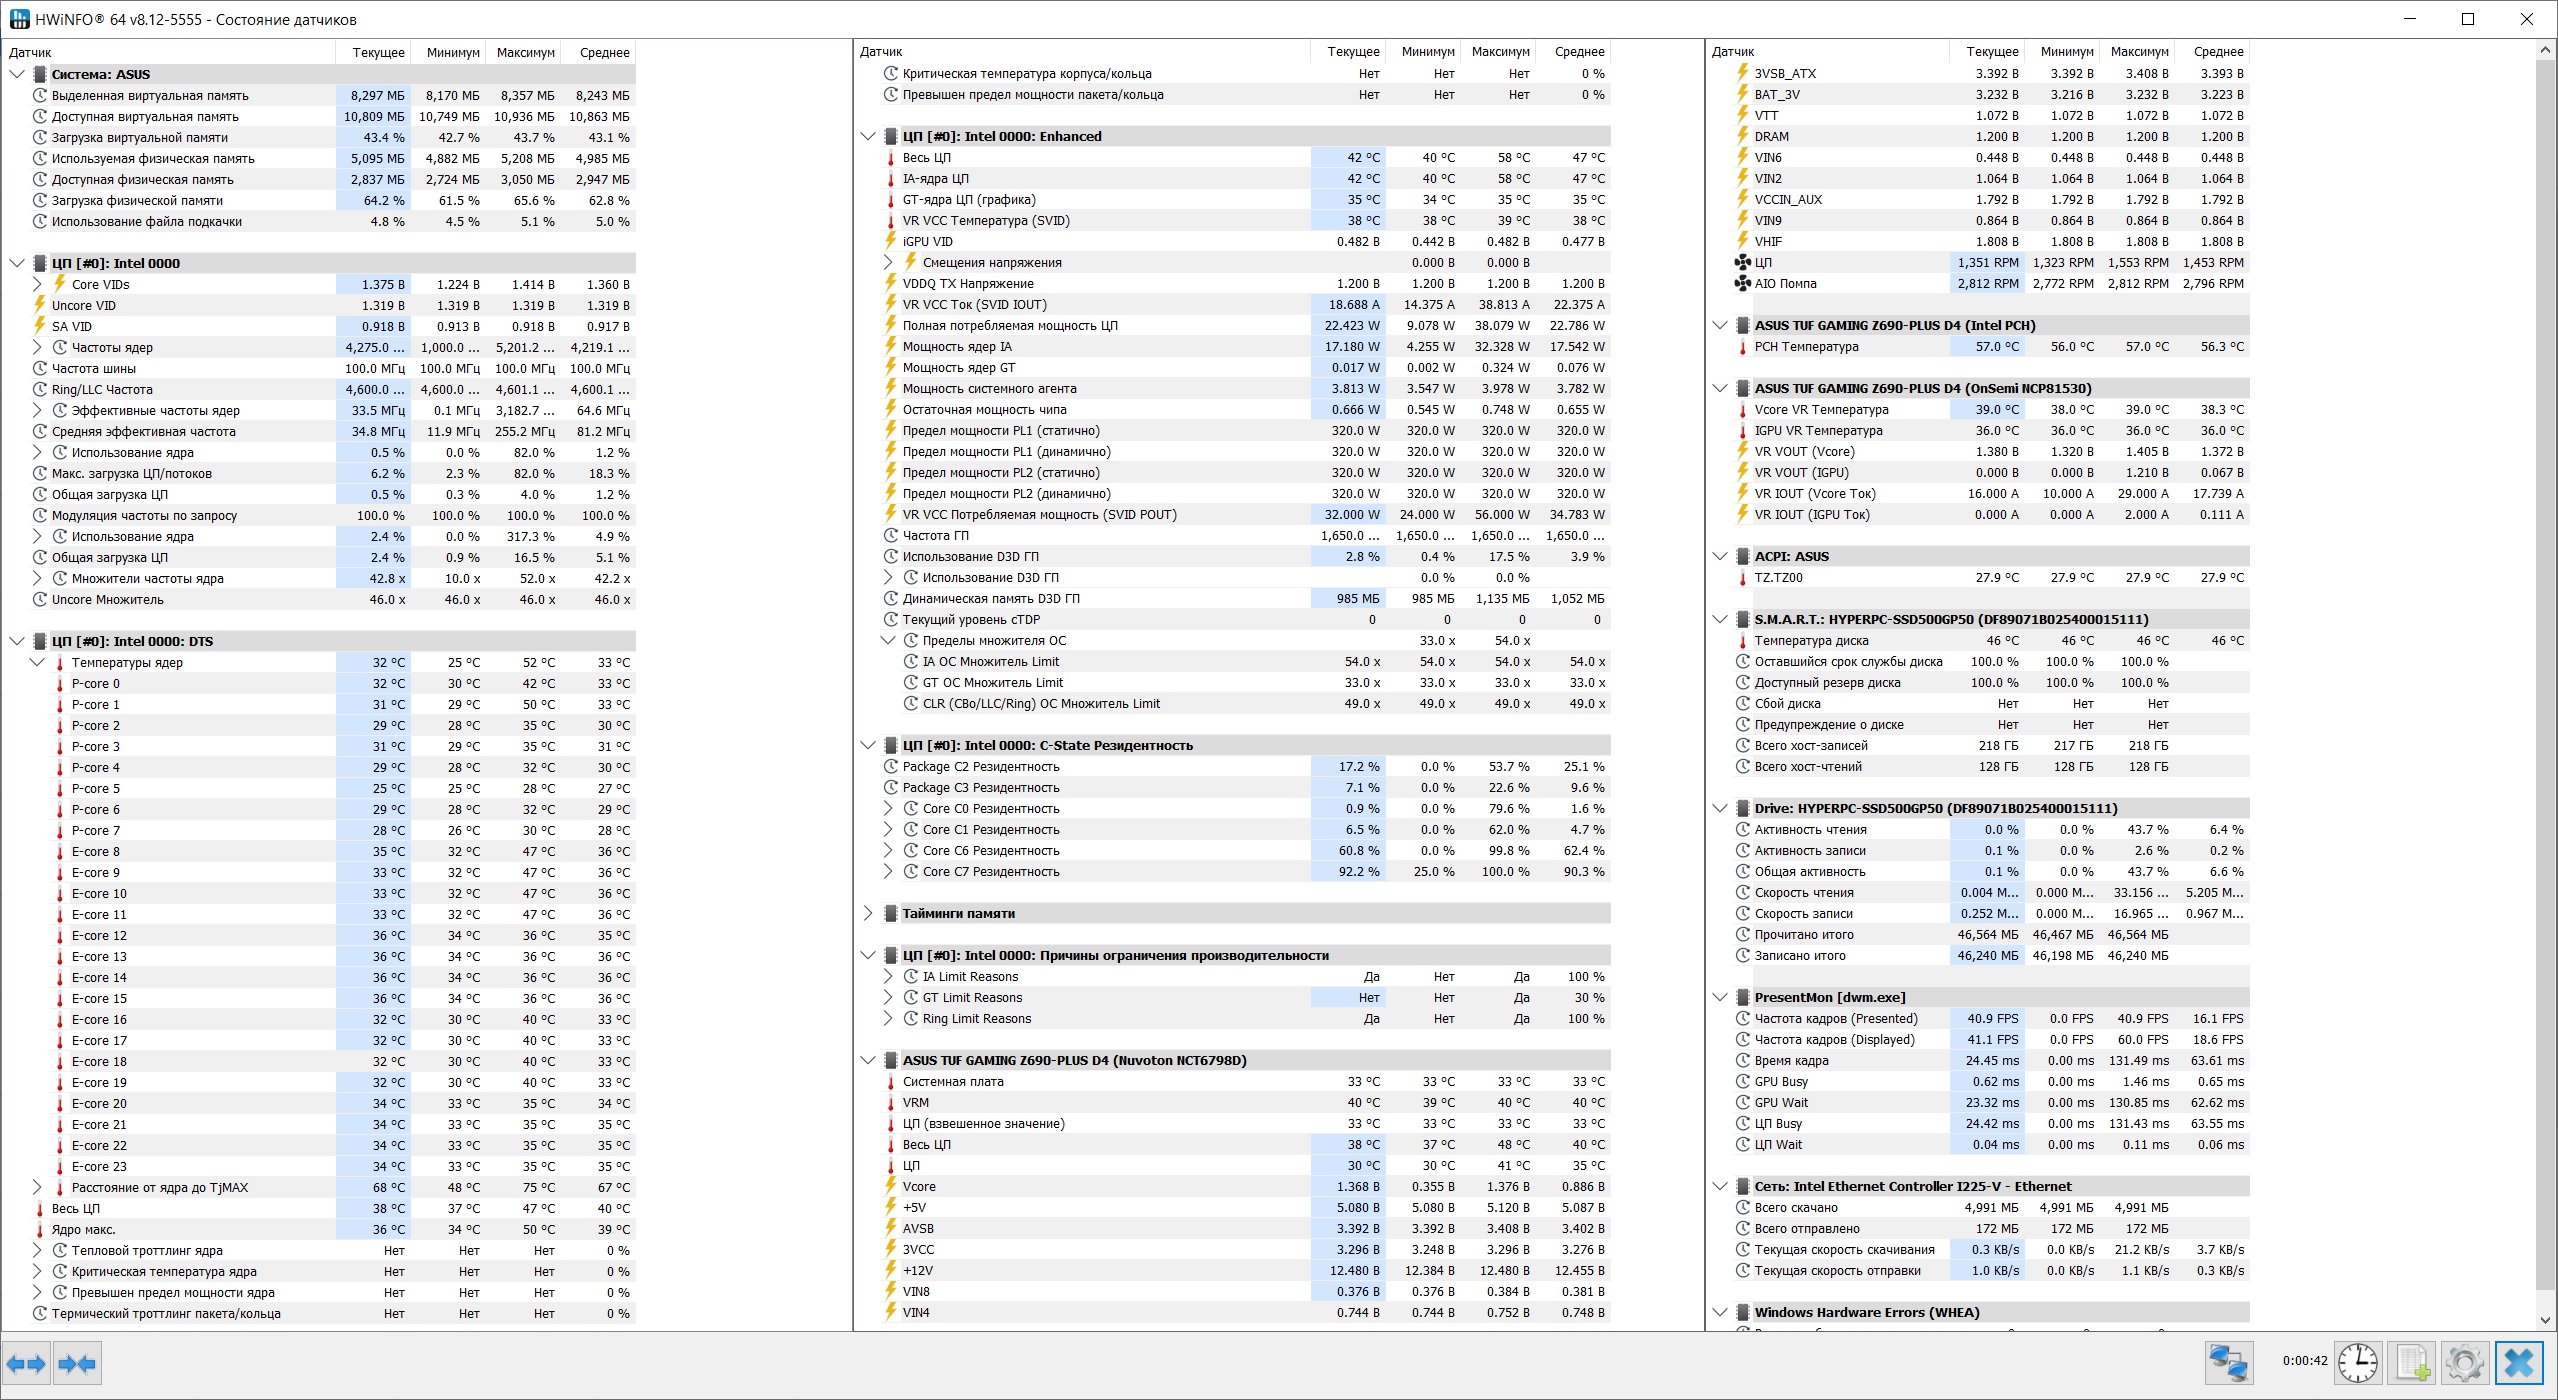Open remote network monitoring icon

(2229, 1362)
